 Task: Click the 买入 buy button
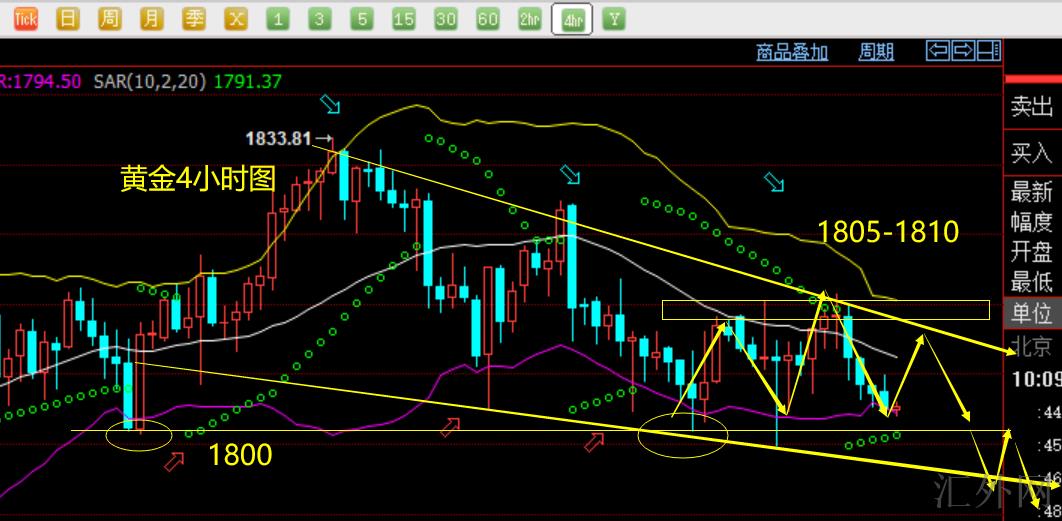[x=1031, y=153]
